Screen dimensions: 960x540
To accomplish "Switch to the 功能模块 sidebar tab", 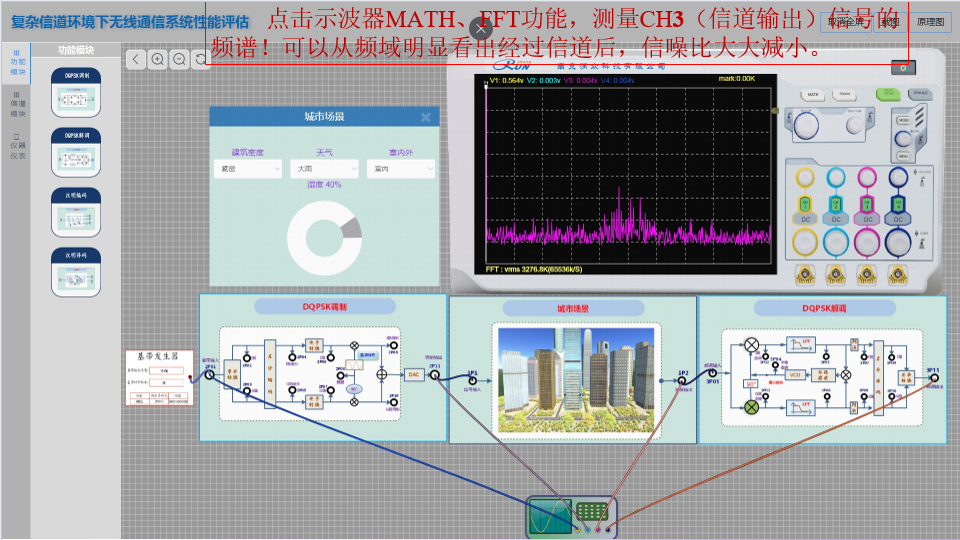I will (x=16, y=63).
